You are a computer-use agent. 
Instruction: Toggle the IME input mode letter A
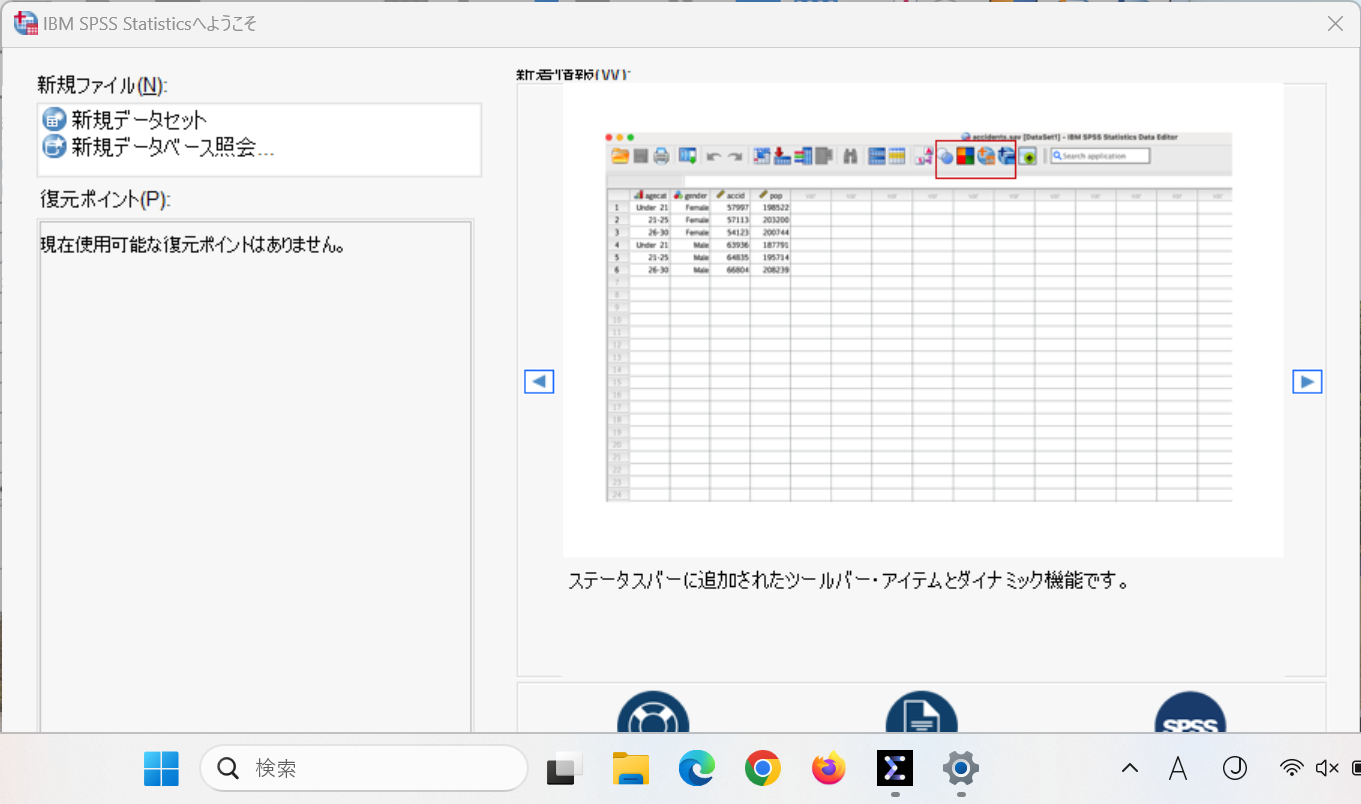1179,769
